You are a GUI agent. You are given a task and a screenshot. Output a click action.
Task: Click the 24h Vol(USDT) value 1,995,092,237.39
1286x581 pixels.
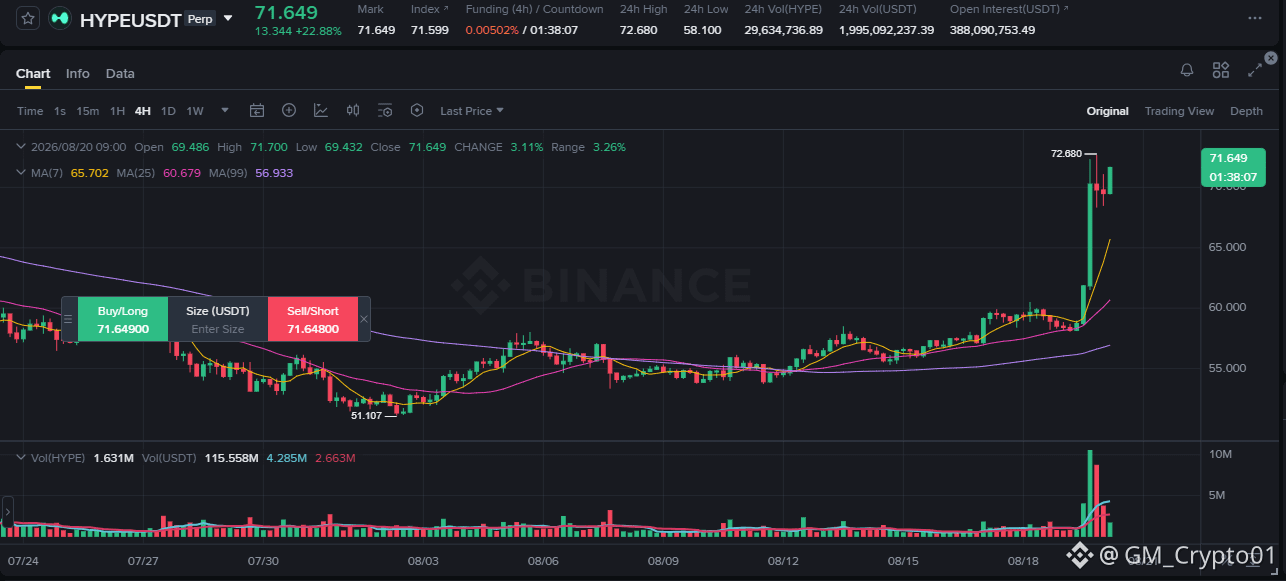(887, 30)
